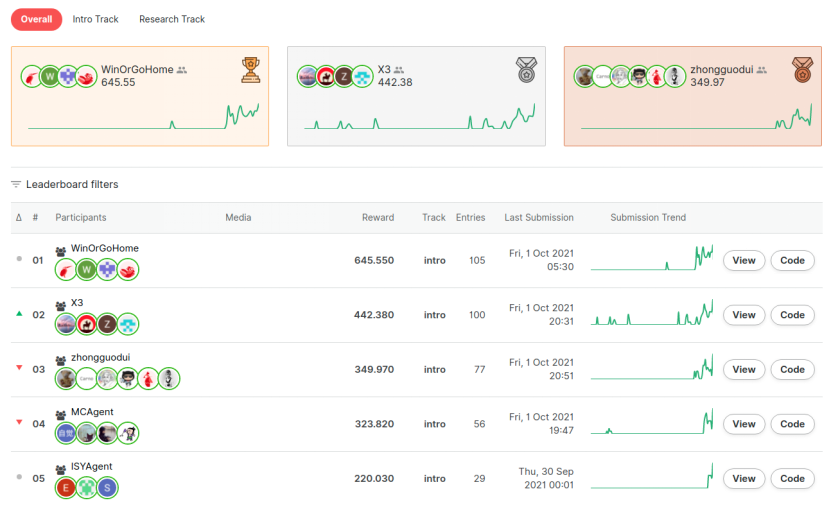The width and height of the screenshot is (831, 506).
Task: Click the team icon beside ISYAgent name
Action: 61,469
